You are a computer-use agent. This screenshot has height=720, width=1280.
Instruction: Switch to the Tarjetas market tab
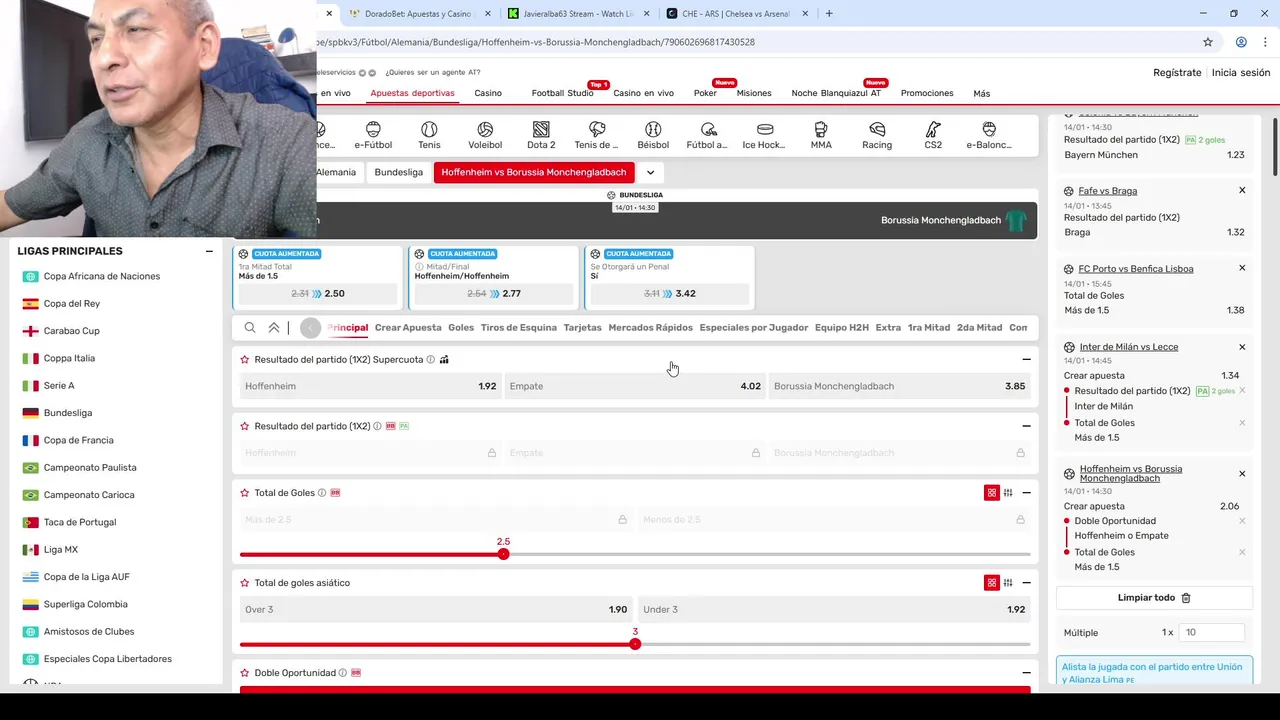coord(583,327)
